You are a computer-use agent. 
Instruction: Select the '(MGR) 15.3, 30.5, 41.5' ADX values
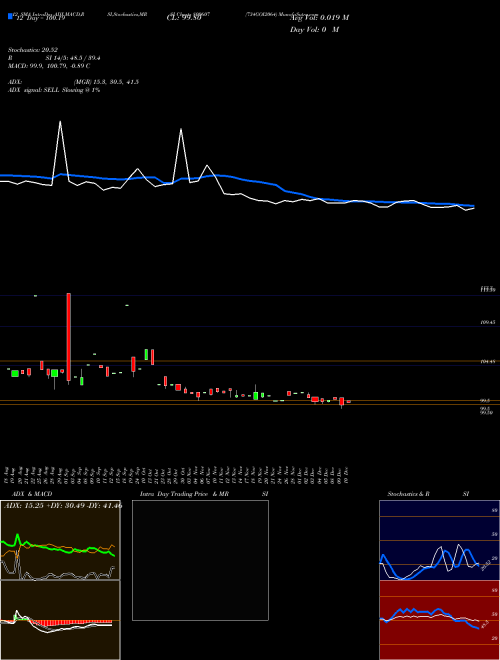click(106, 82)
